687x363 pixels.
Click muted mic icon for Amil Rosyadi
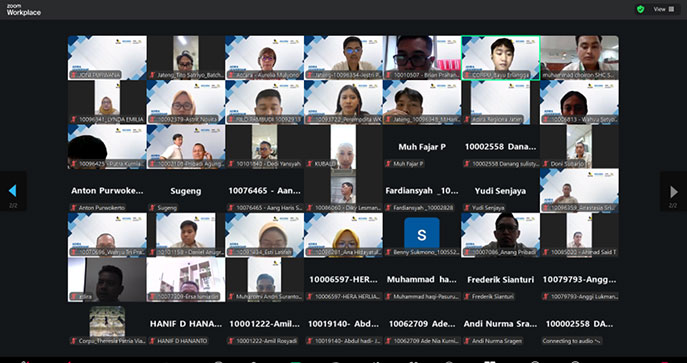tap(230, 341)
